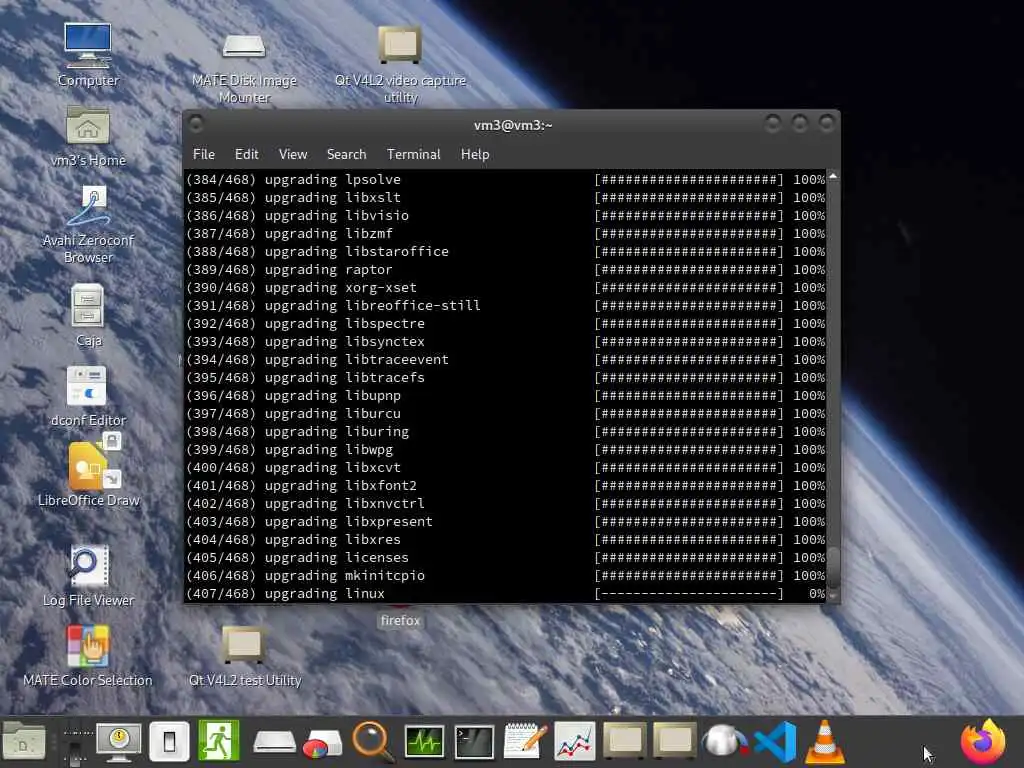Open Firefox from the bottom dock

983,742
